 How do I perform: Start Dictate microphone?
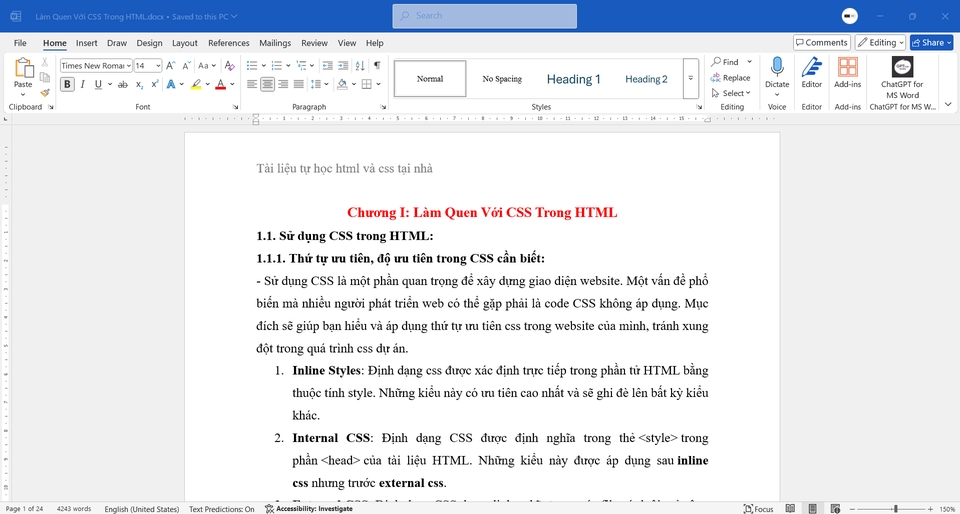(777, 67)
